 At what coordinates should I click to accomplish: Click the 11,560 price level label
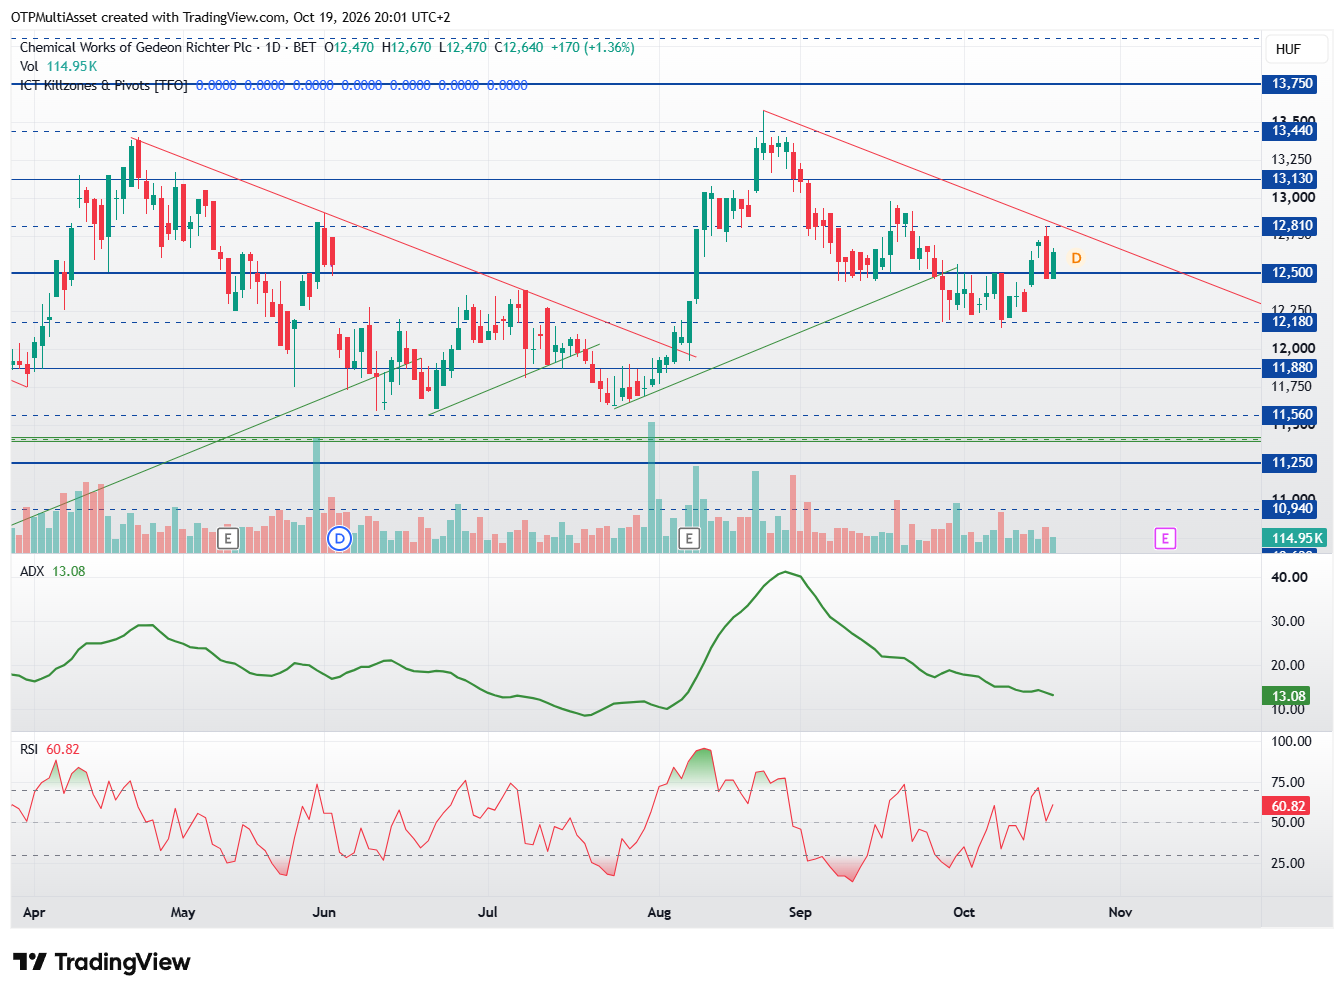pos(1291,415)
